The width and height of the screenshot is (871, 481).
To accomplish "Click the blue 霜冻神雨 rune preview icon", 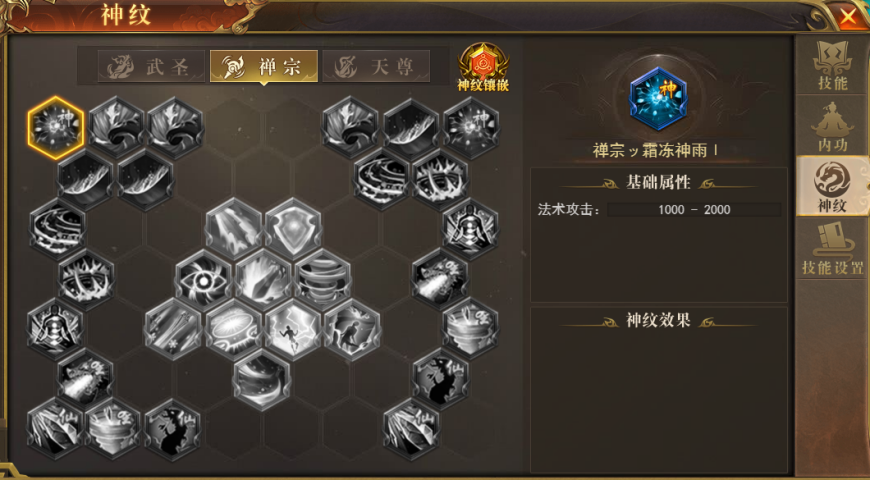I will click(x=658, y=99).
